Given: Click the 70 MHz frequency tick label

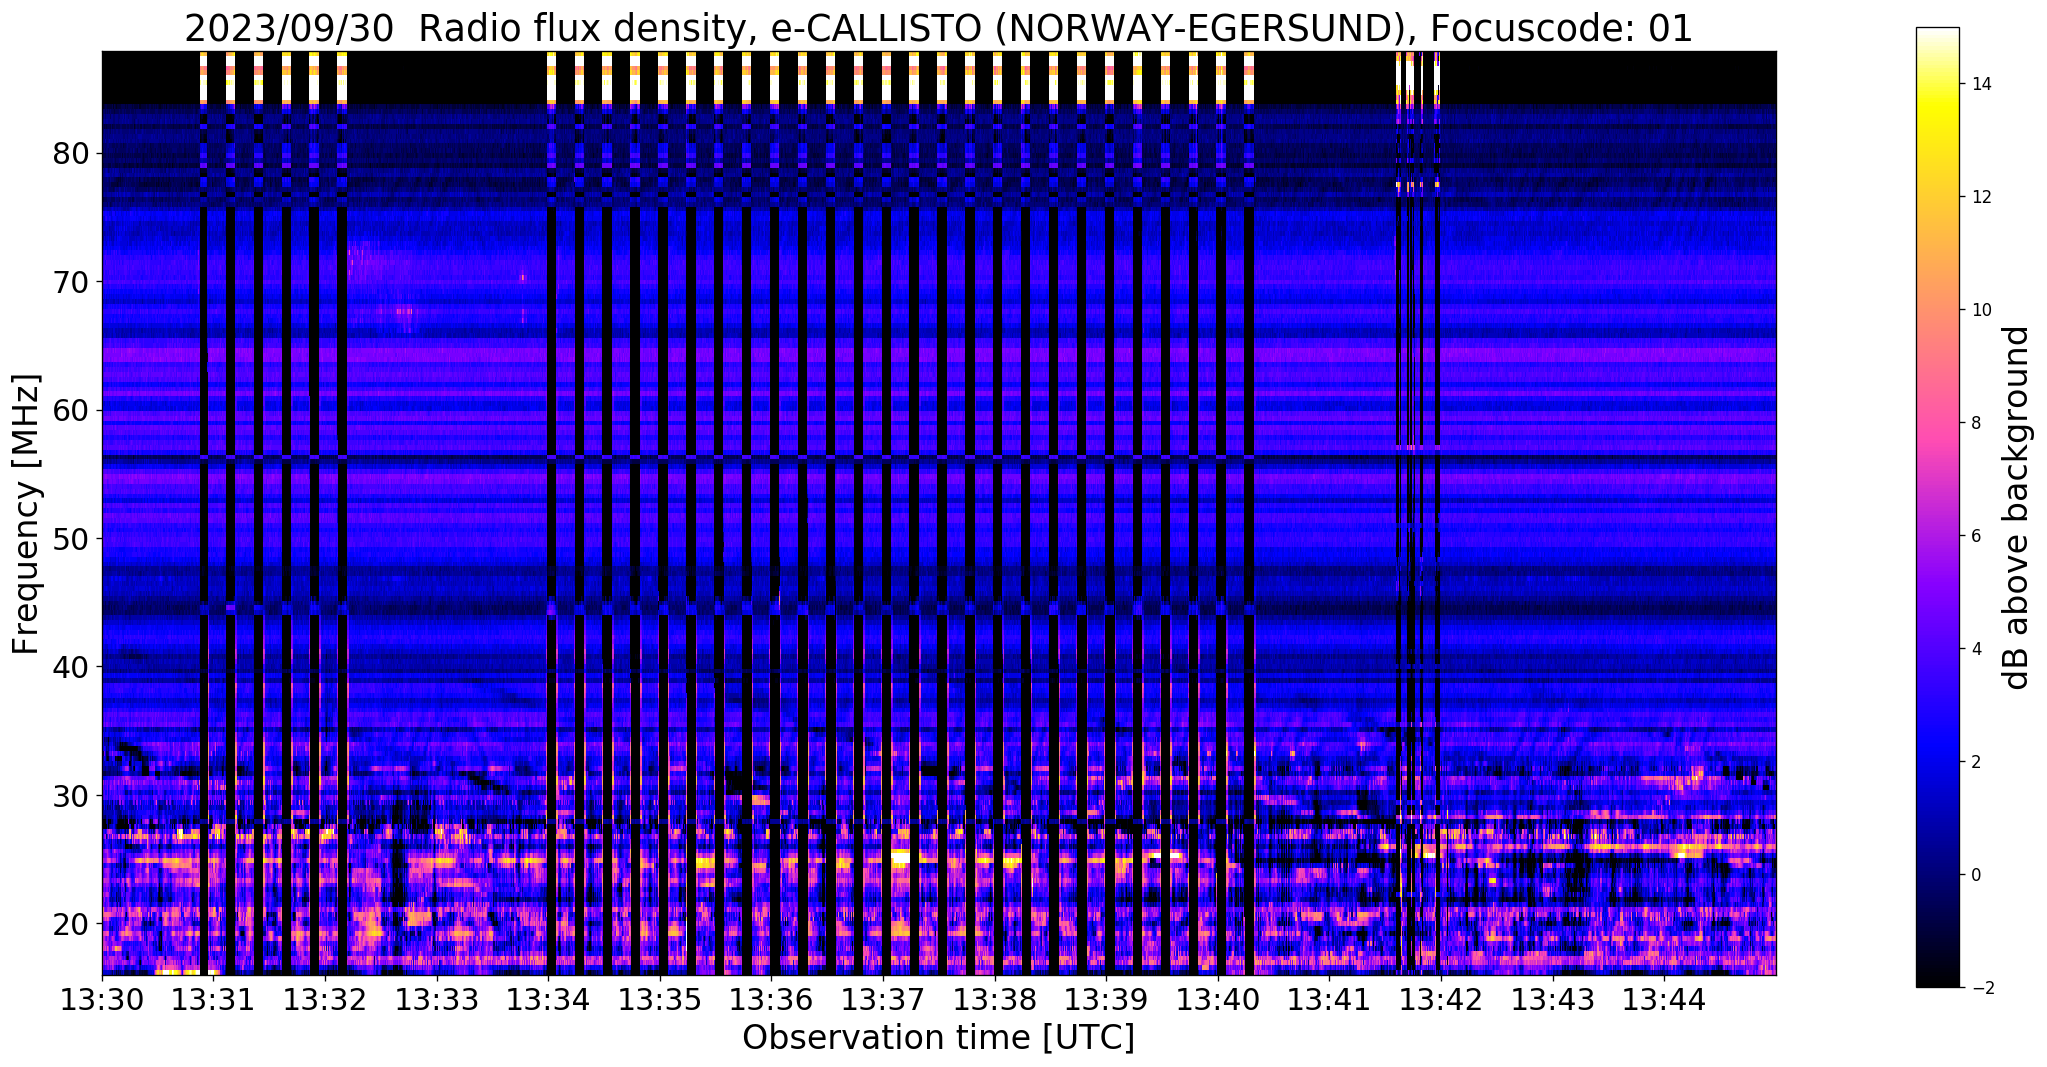Looking at the screenshot, I should click(73, 282).
